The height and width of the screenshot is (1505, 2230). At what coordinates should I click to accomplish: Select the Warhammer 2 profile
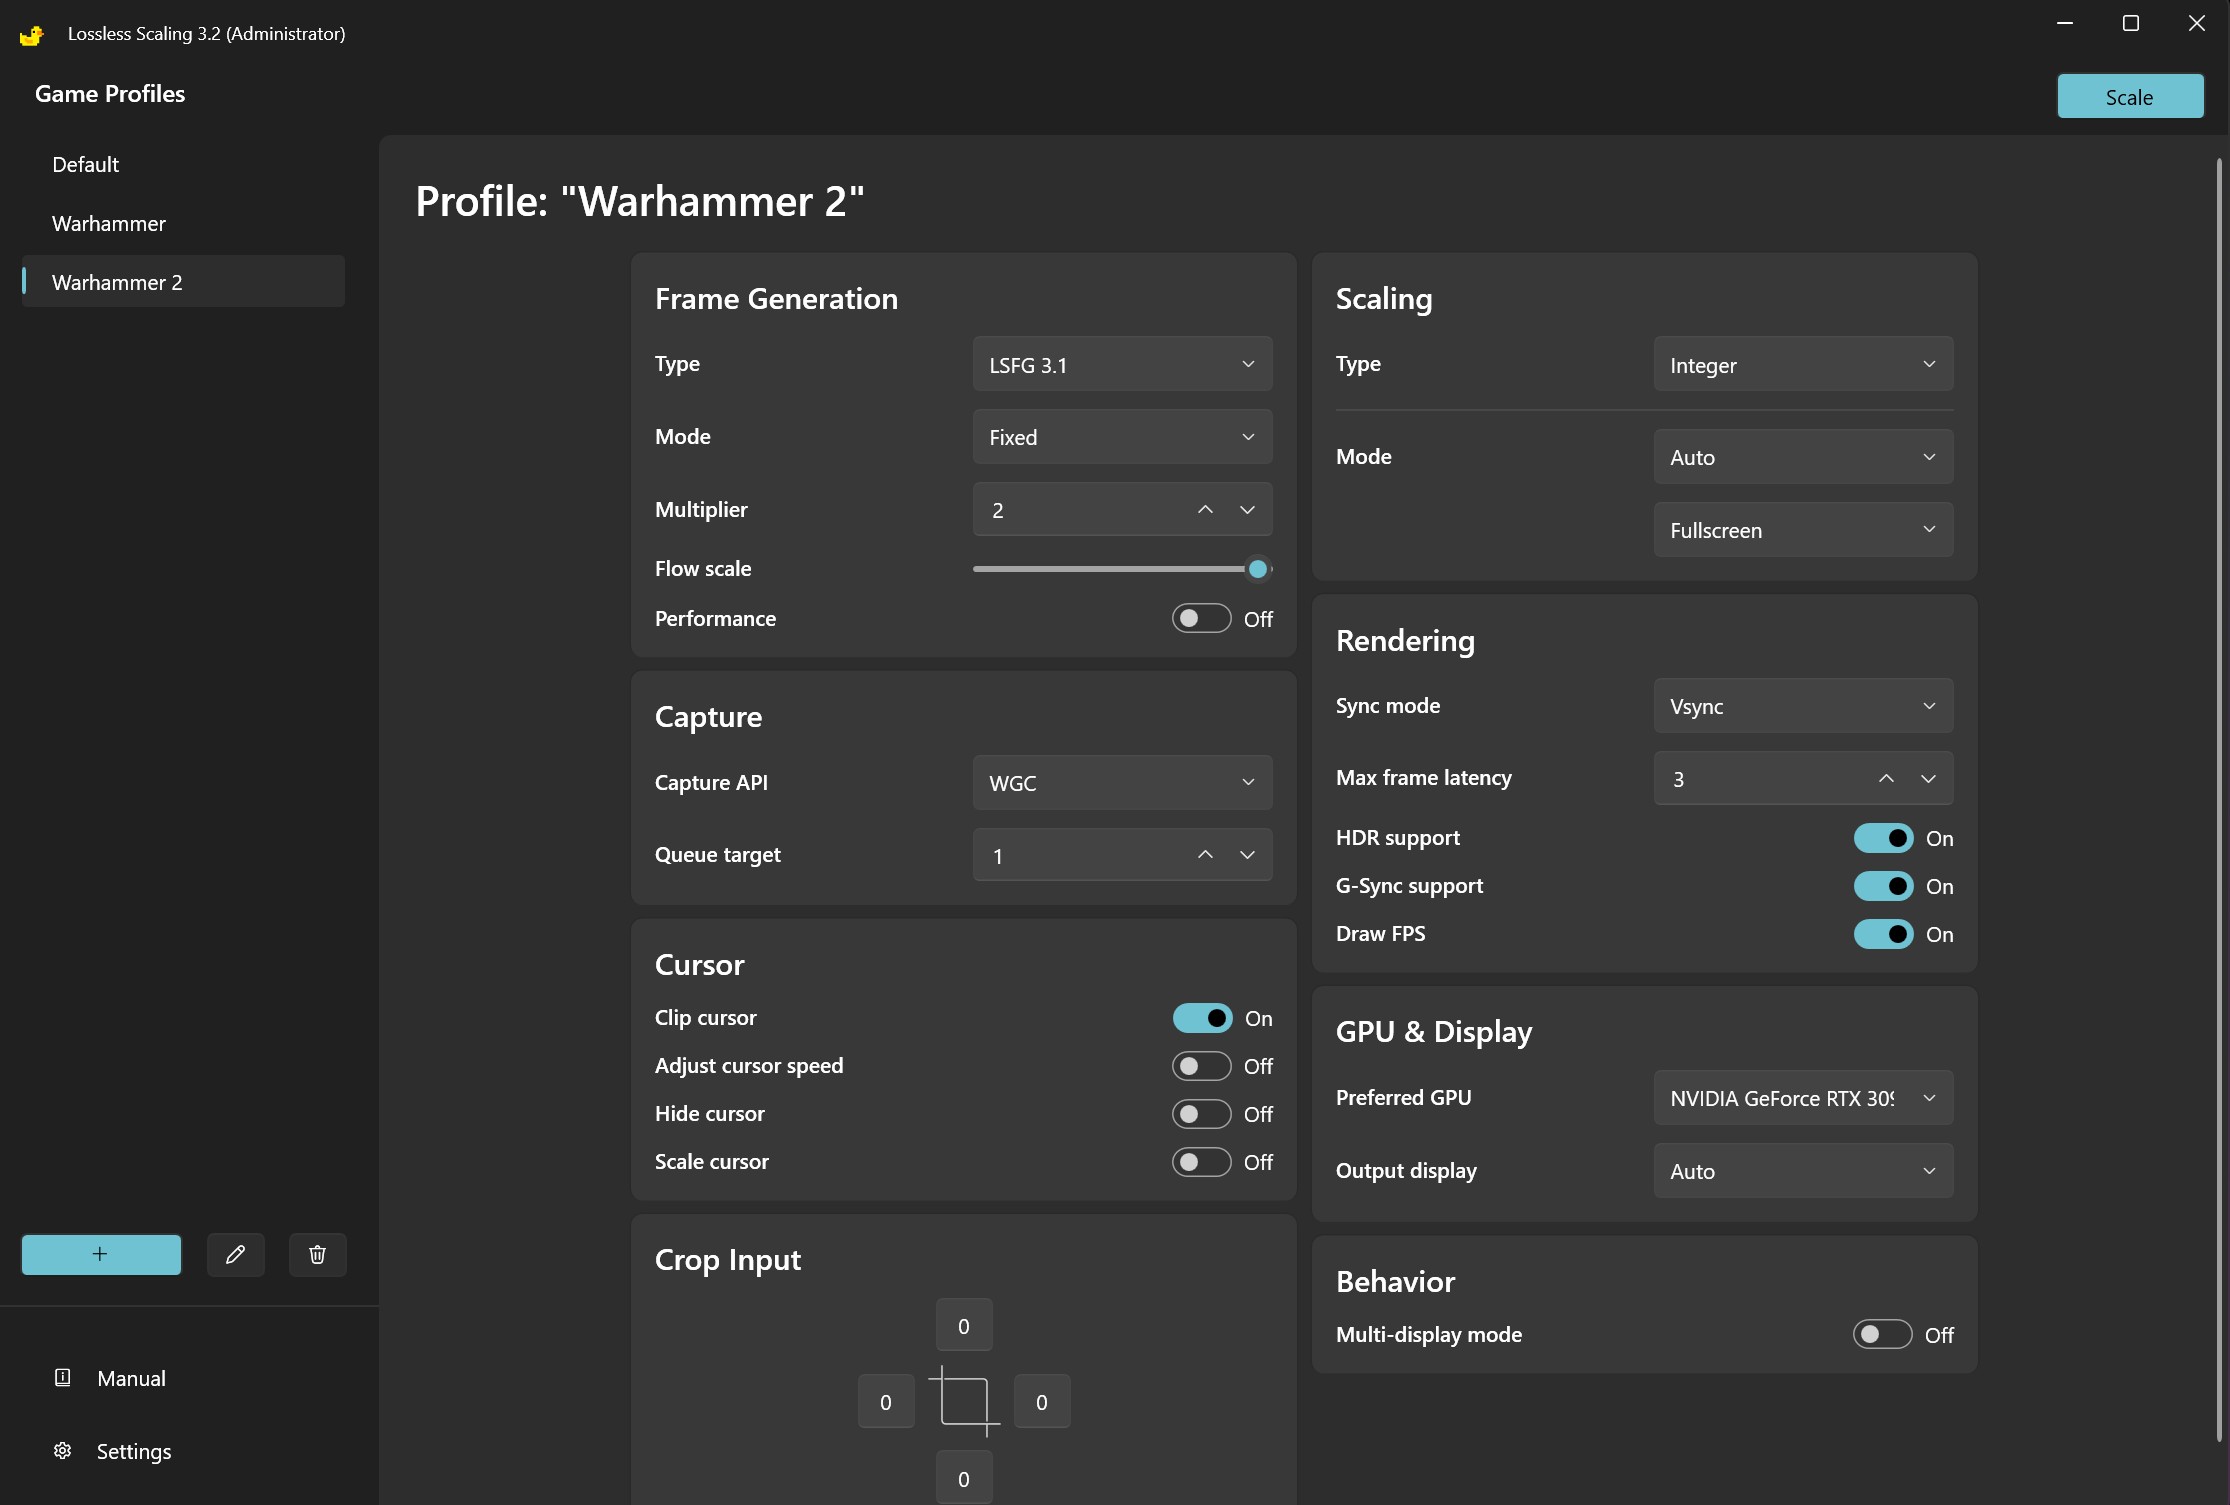click(184, 282)
